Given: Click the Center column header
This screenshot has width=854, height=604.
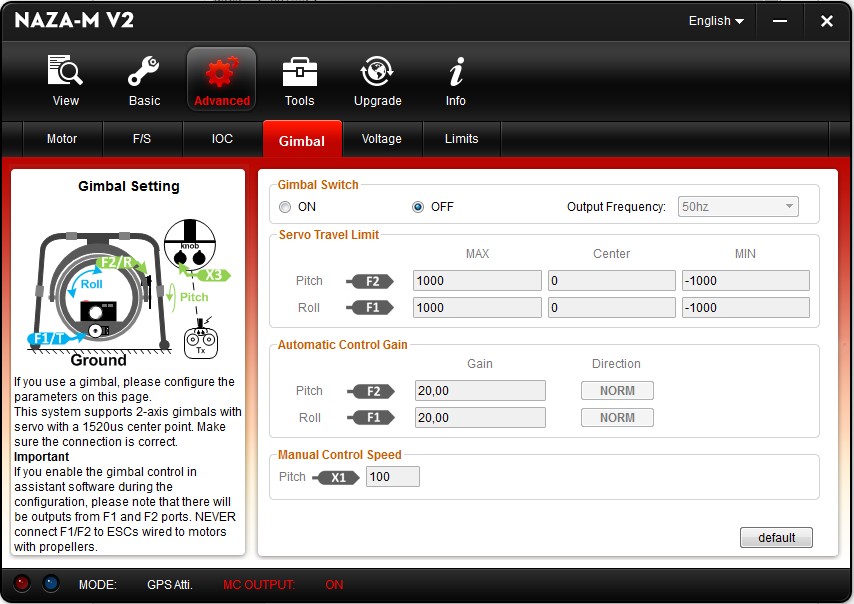Looking at the screenshot, I should [611, 254].
